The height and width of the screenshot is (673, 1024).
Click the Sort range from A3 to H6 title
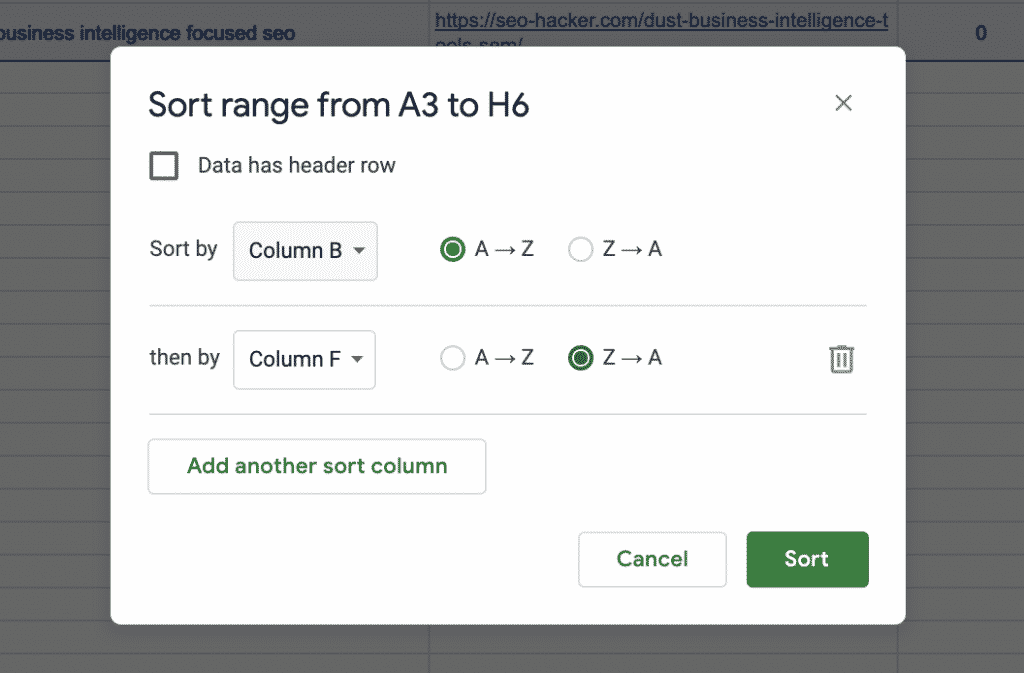[338, 105]
